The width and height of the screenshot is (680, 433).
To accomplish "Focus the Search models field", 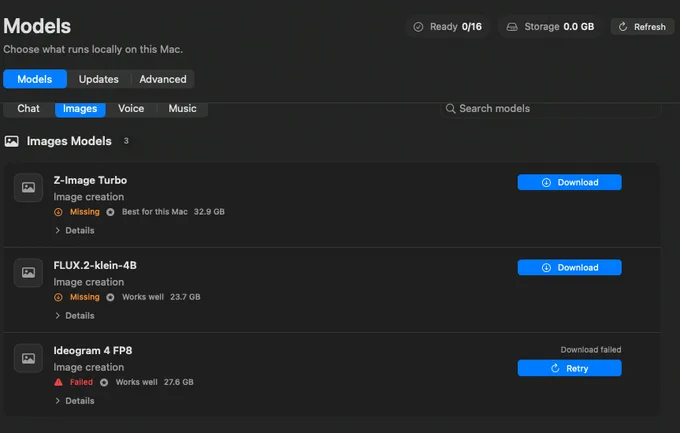I will point(551,108).
